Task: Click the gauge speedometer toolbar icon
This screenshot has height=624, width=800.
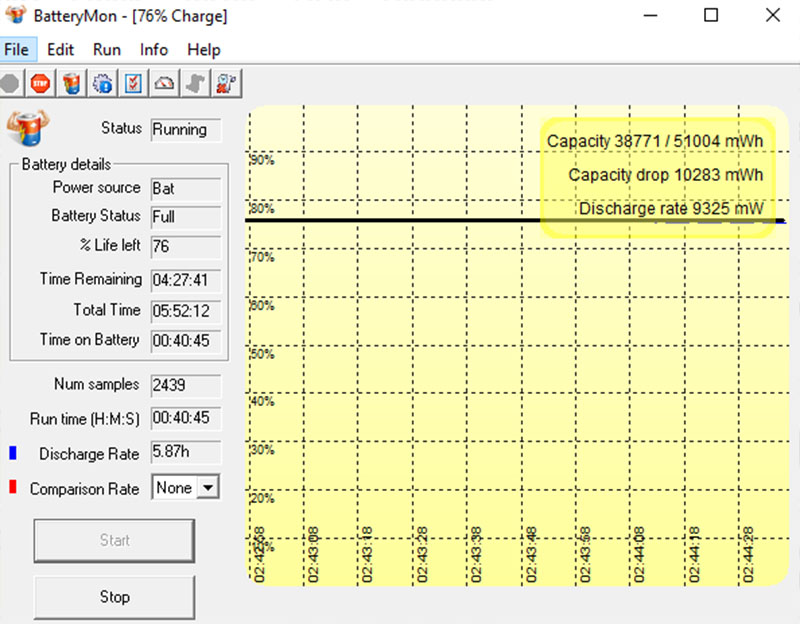Action: click(x=164, y=83)
